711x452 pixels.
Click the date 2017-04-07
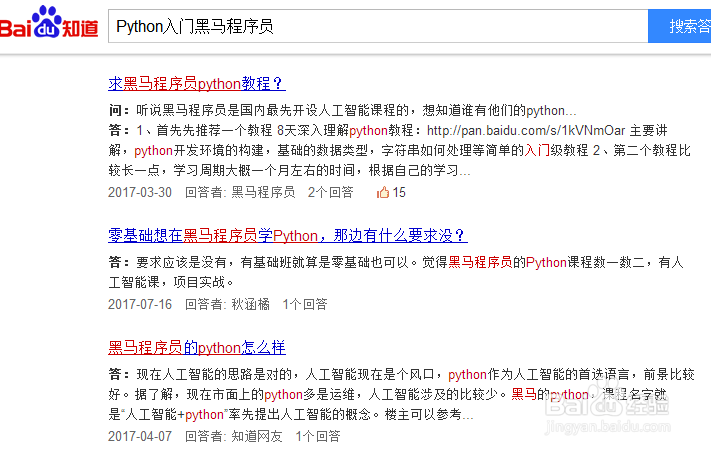[x=140, y=436]
